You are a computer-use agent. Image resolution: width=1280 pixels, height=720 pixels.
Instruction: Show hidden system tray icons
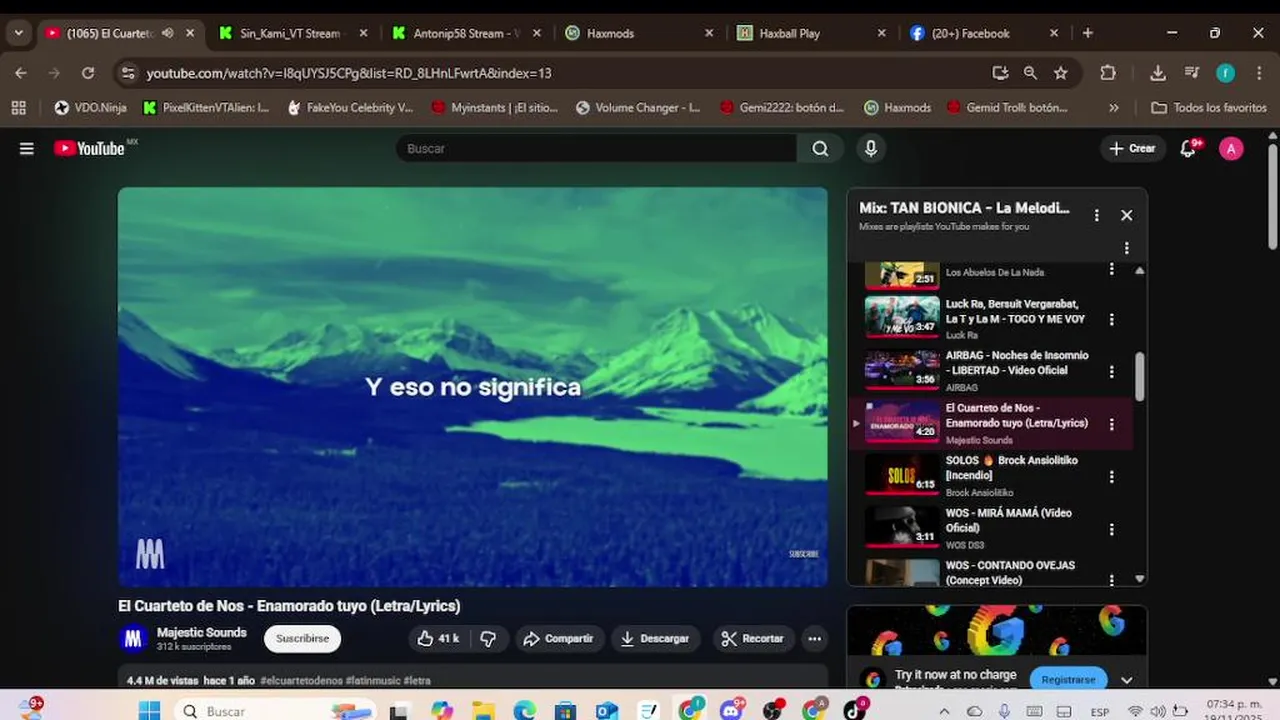click(944, 711)
